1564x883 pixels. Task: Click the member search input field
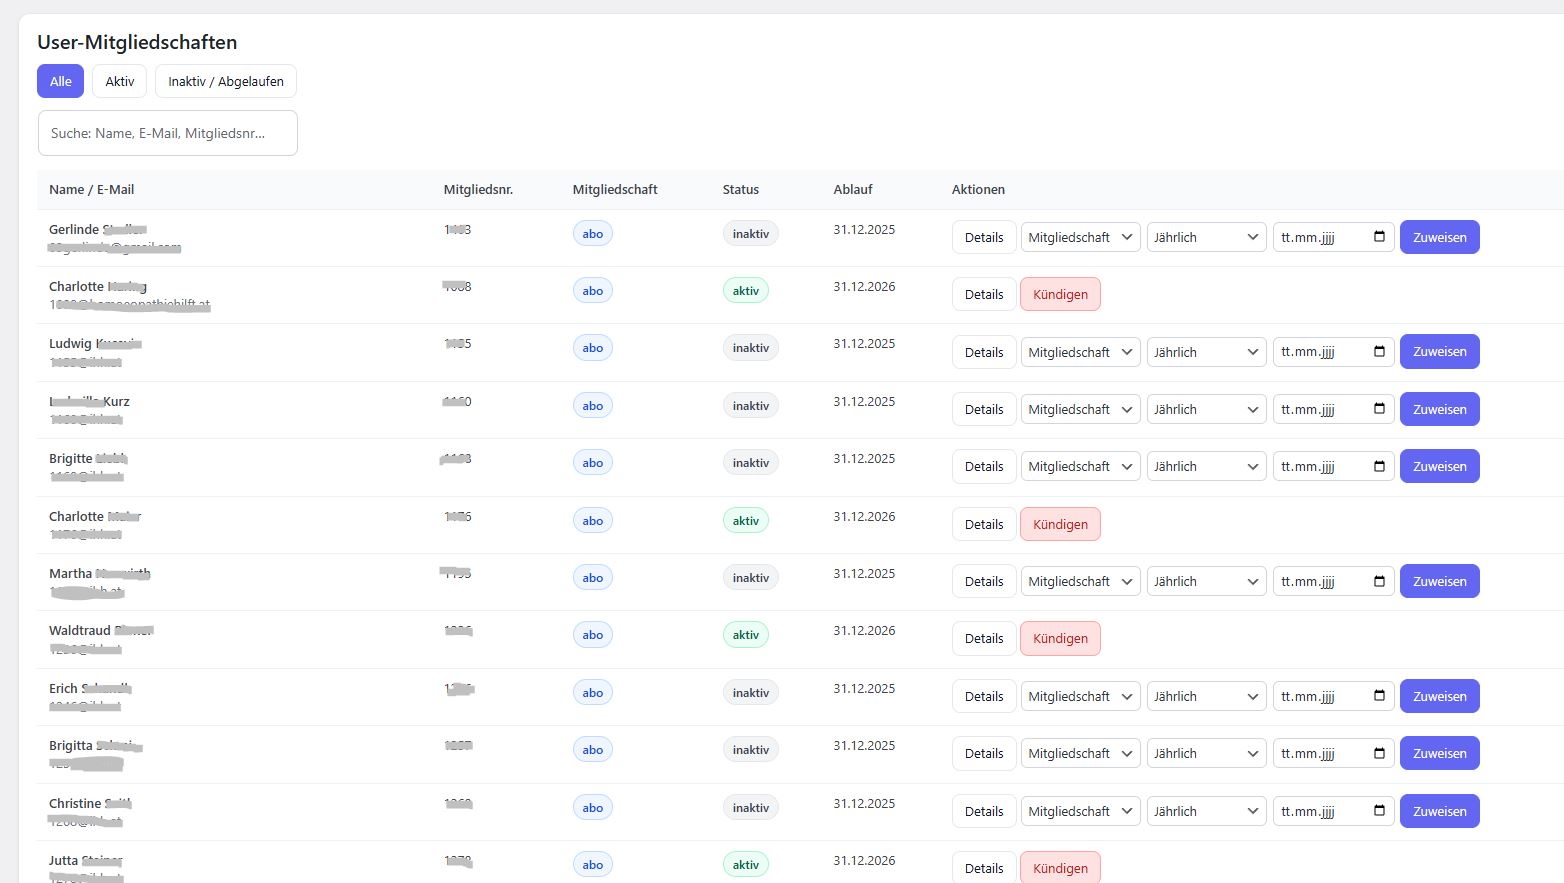point(167,133)
